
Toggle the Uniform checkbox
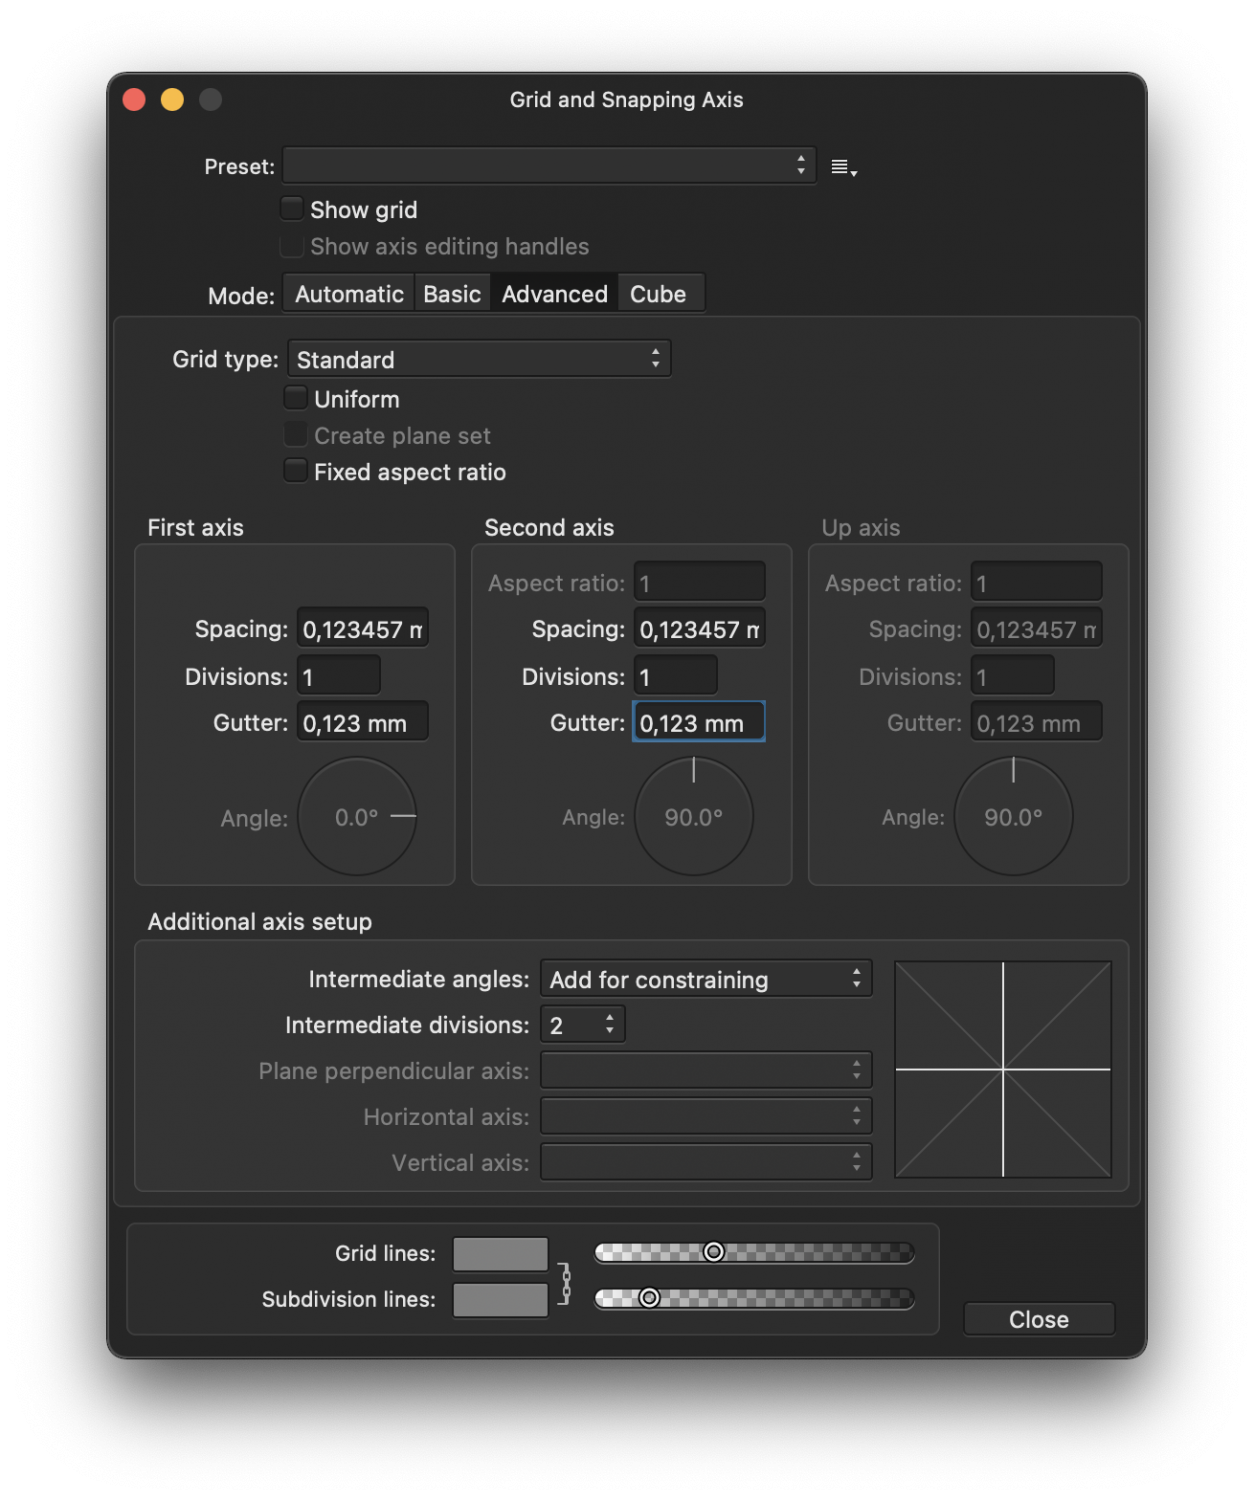pos(296,398)
